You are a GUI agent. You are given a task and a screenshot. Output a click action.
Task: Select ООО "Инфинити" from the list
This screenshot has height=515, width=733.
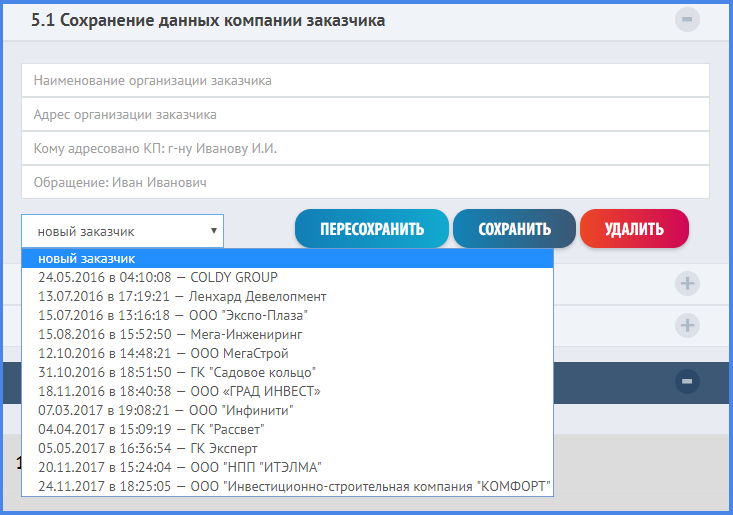click(x=287, y=410)
